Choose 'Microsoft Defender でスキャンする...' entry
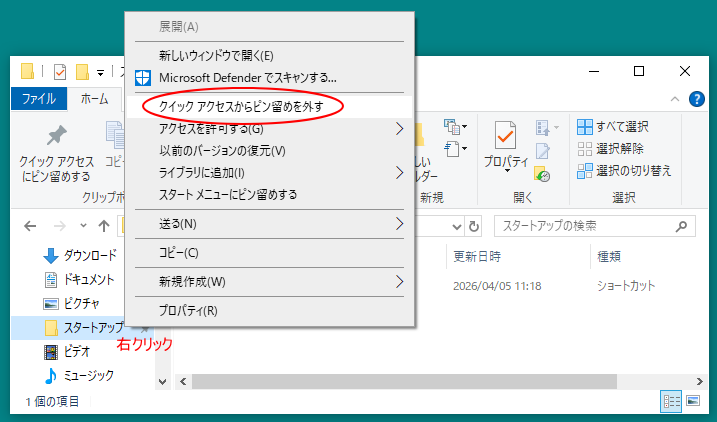The image size is (717, 422). [270, 78]
